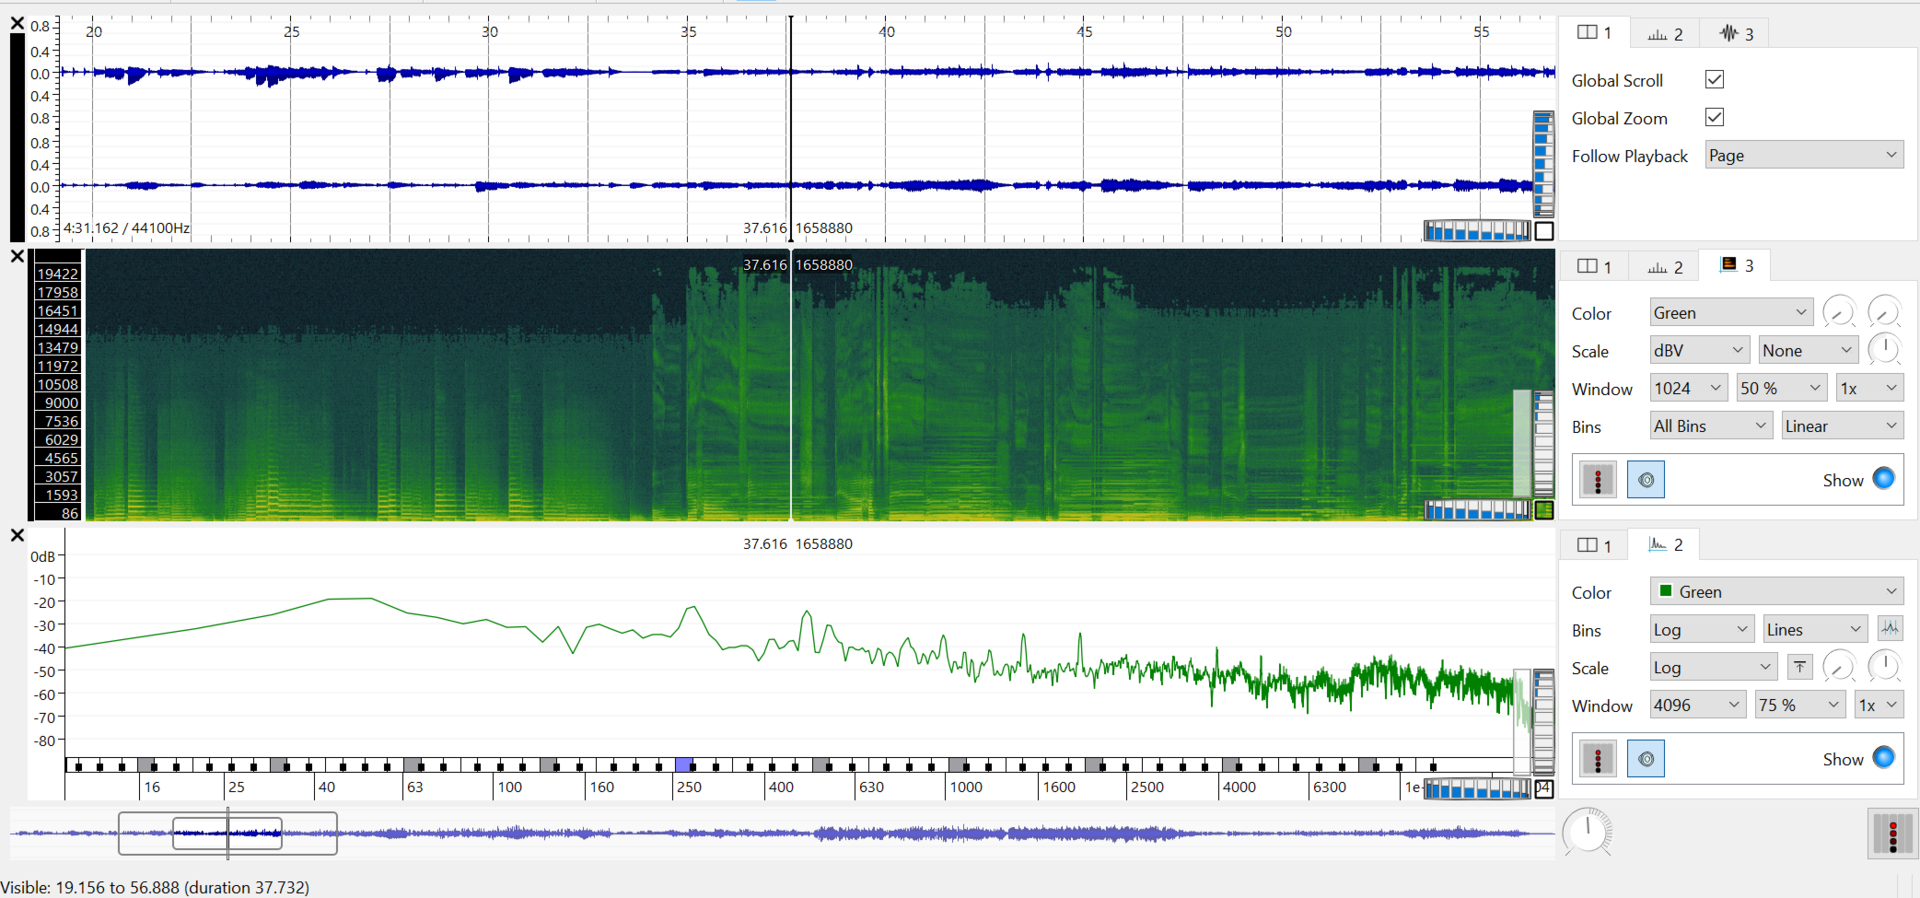Click the spectrum scale normalize button
Image resolution: width=1920 pixels, height=898 pixels.
click(1800, 667)
